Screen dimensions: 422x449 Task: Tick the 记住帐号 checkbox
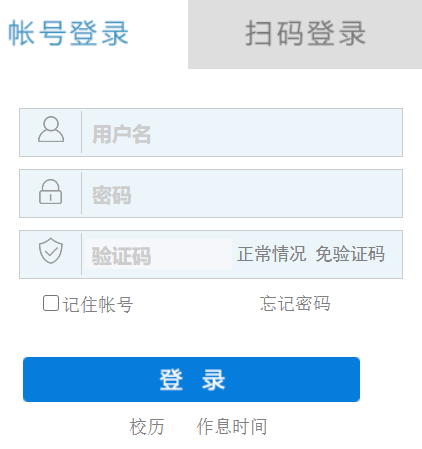51,303
